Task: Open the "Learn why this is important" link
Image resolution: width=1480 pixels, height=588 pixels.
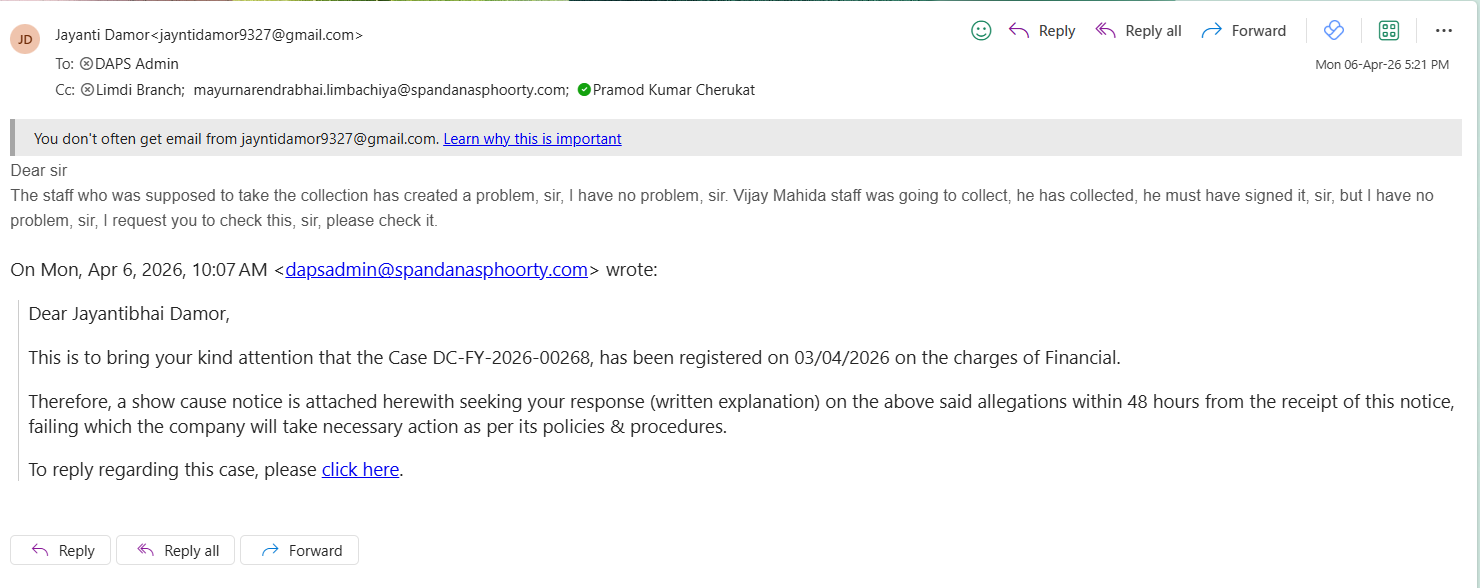Action: coord(532,139)
